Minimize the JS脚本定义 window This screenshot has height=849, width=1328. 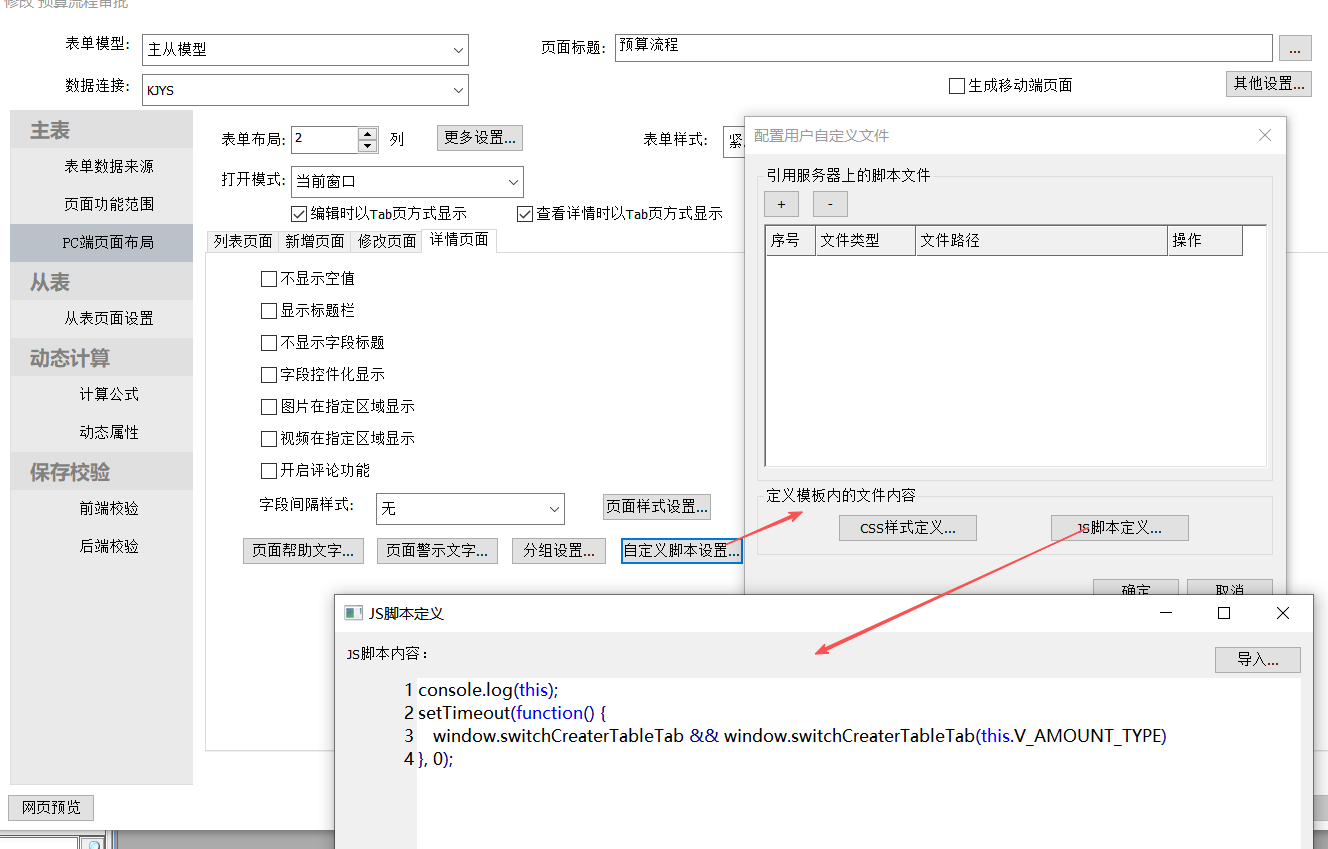(1165, 613)
